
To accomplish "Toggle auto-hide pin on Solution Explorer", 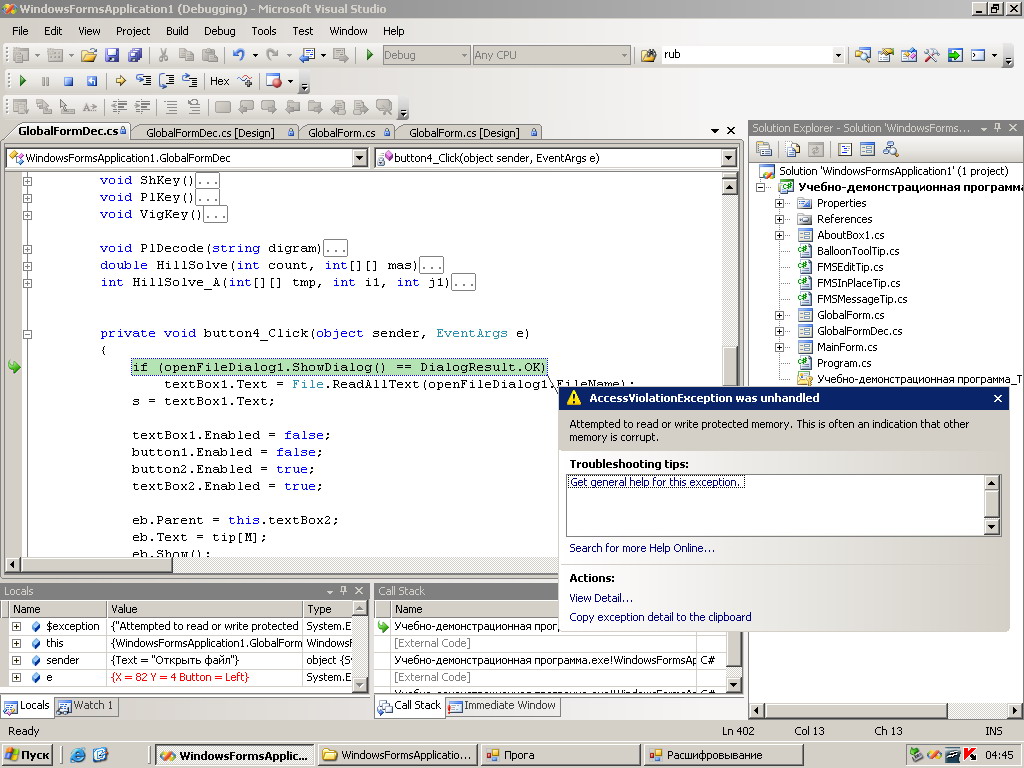I will 997,128.
